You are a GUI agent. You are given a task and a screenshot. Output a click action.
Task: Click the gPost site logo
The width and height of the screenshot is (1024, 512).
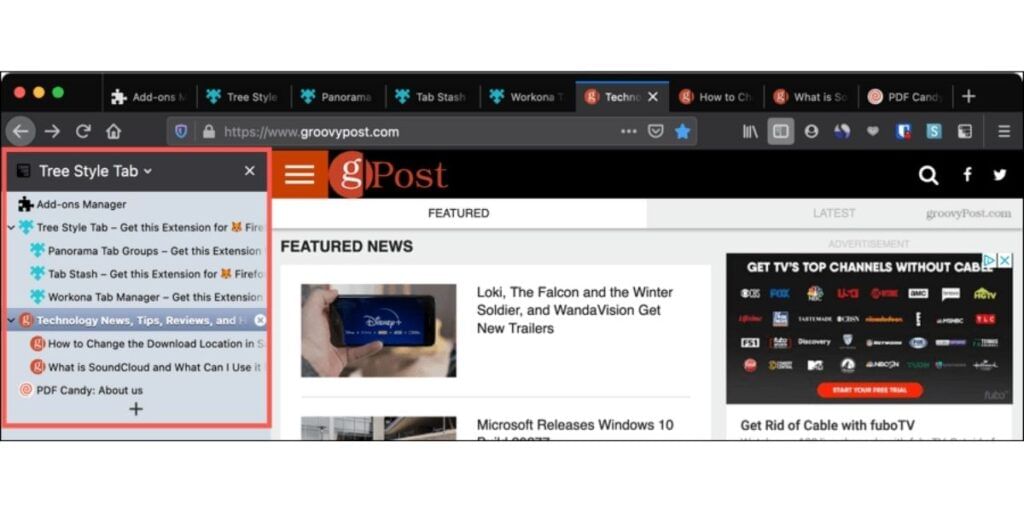(x=389, y=174)
